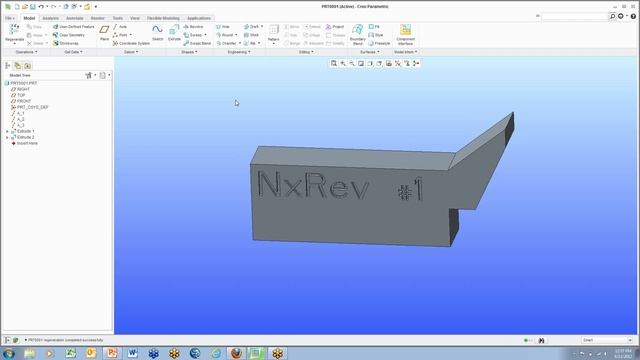Expand the Extrude 1 tree node
This screenshot has height=360, width=640.
7,131
